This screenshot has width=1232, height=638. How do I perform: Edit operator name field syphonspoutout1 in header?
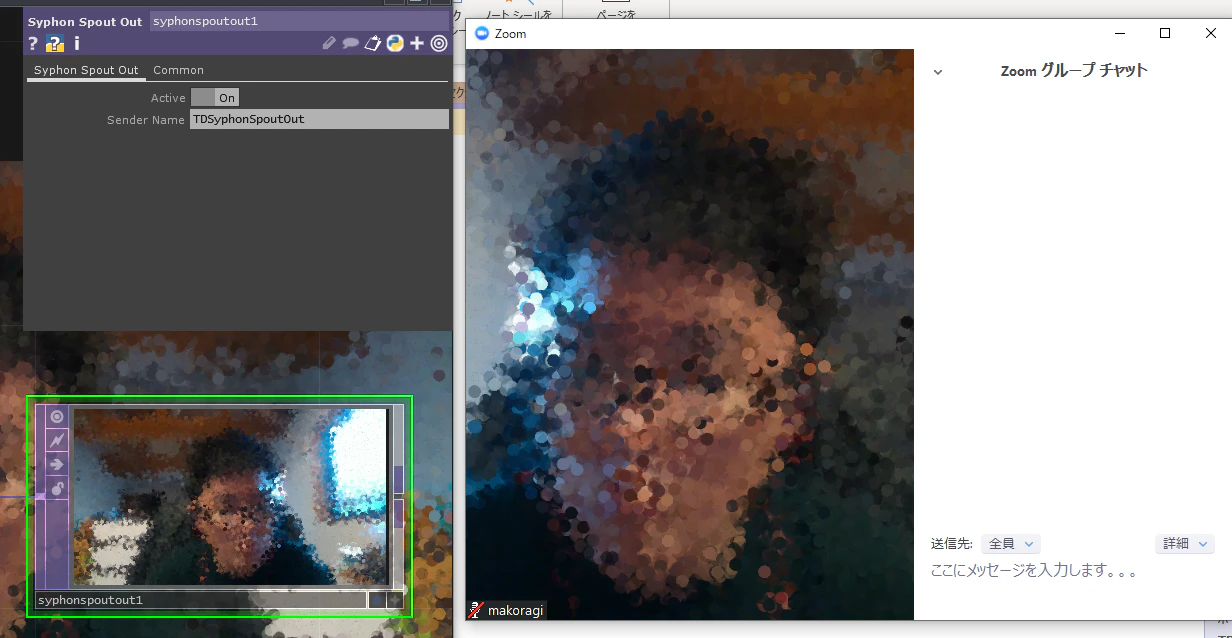299,21
